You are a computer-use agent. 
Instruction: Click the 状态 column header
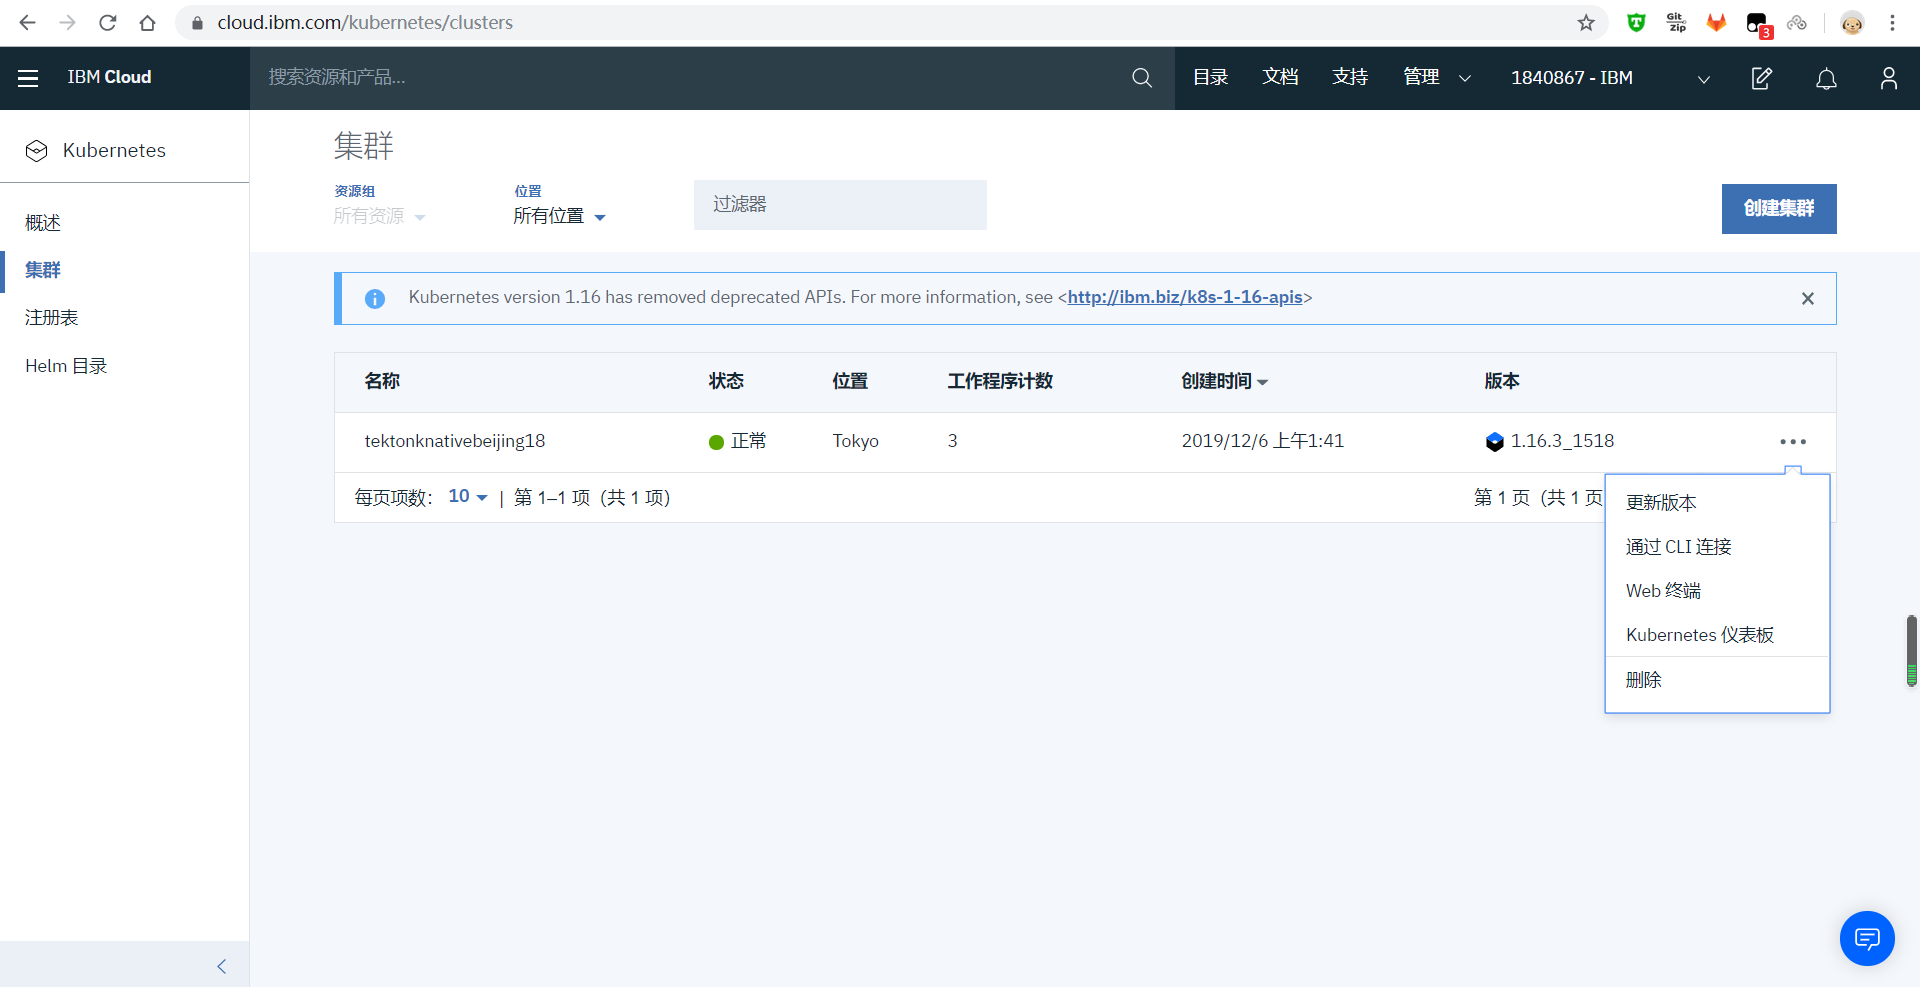tap(726, 381)
